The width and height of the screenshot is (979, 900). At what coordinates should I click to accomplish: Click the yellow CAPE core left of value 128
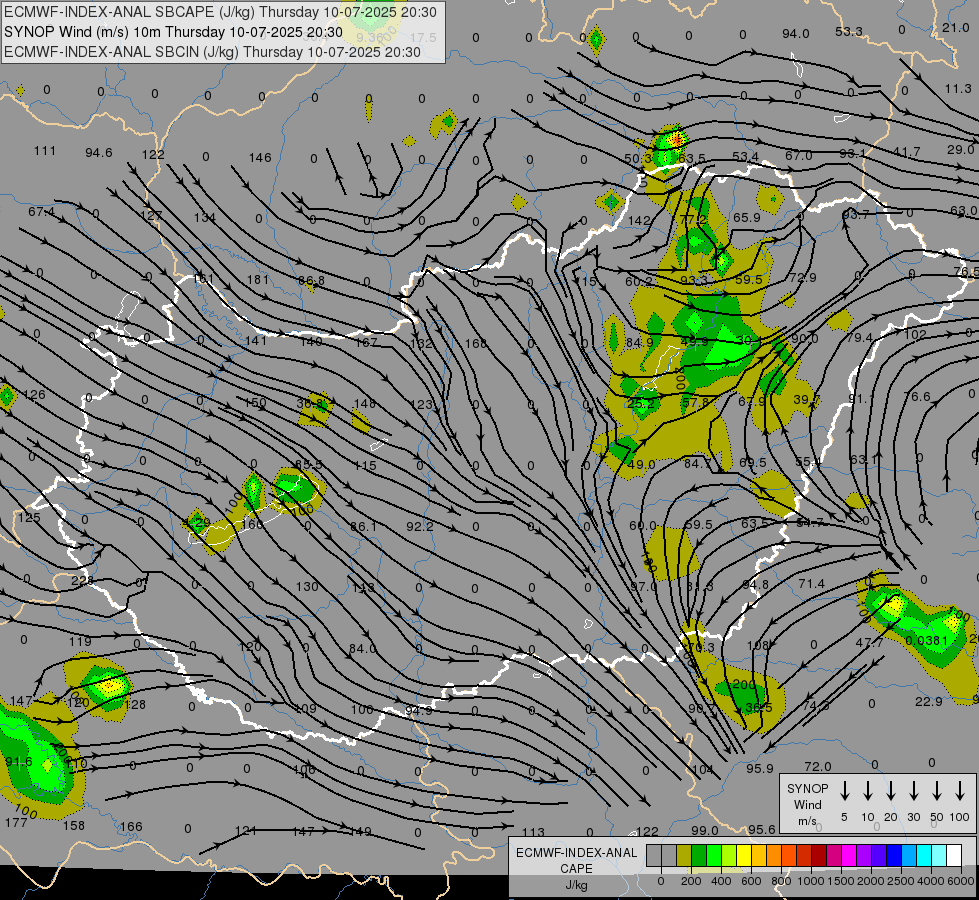[x=110, y=686]
